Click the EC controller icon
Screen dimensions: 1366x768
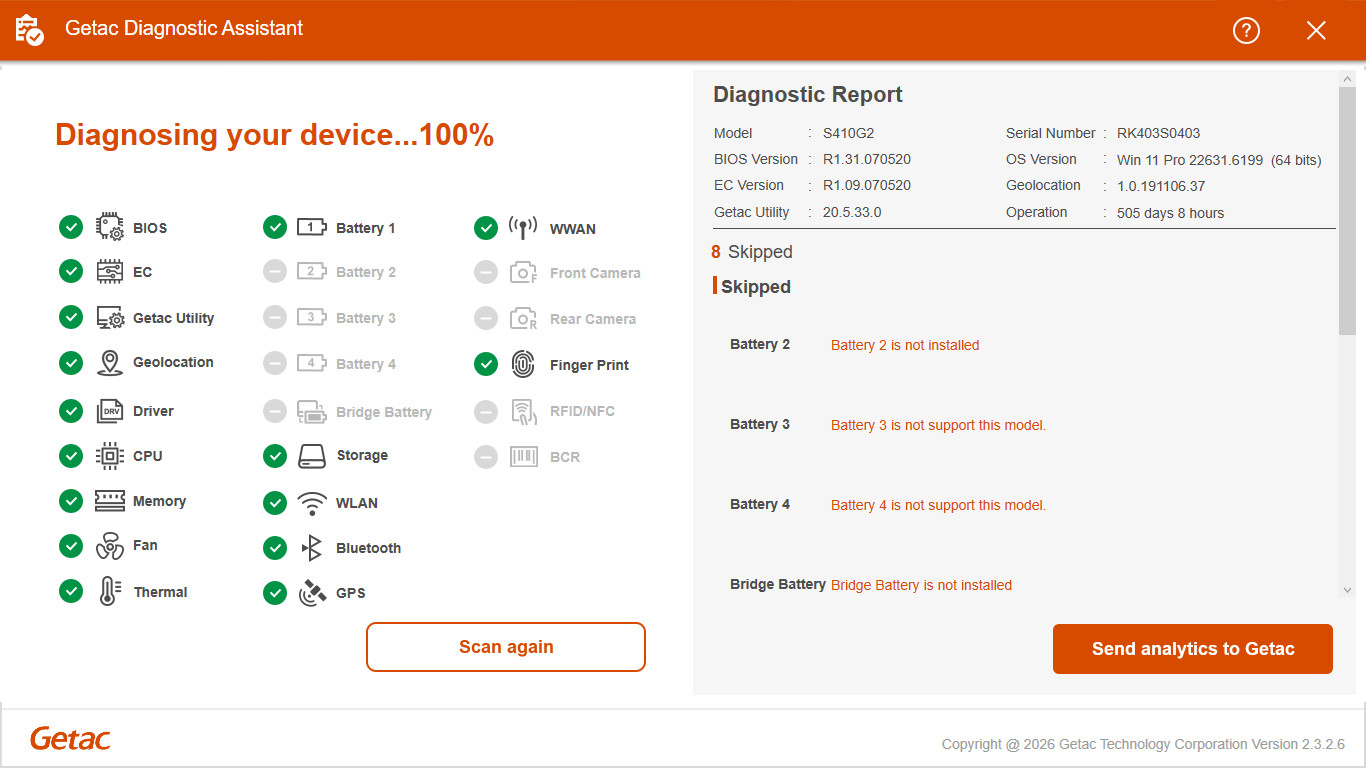pyautogui.click(x=110, y=271)
